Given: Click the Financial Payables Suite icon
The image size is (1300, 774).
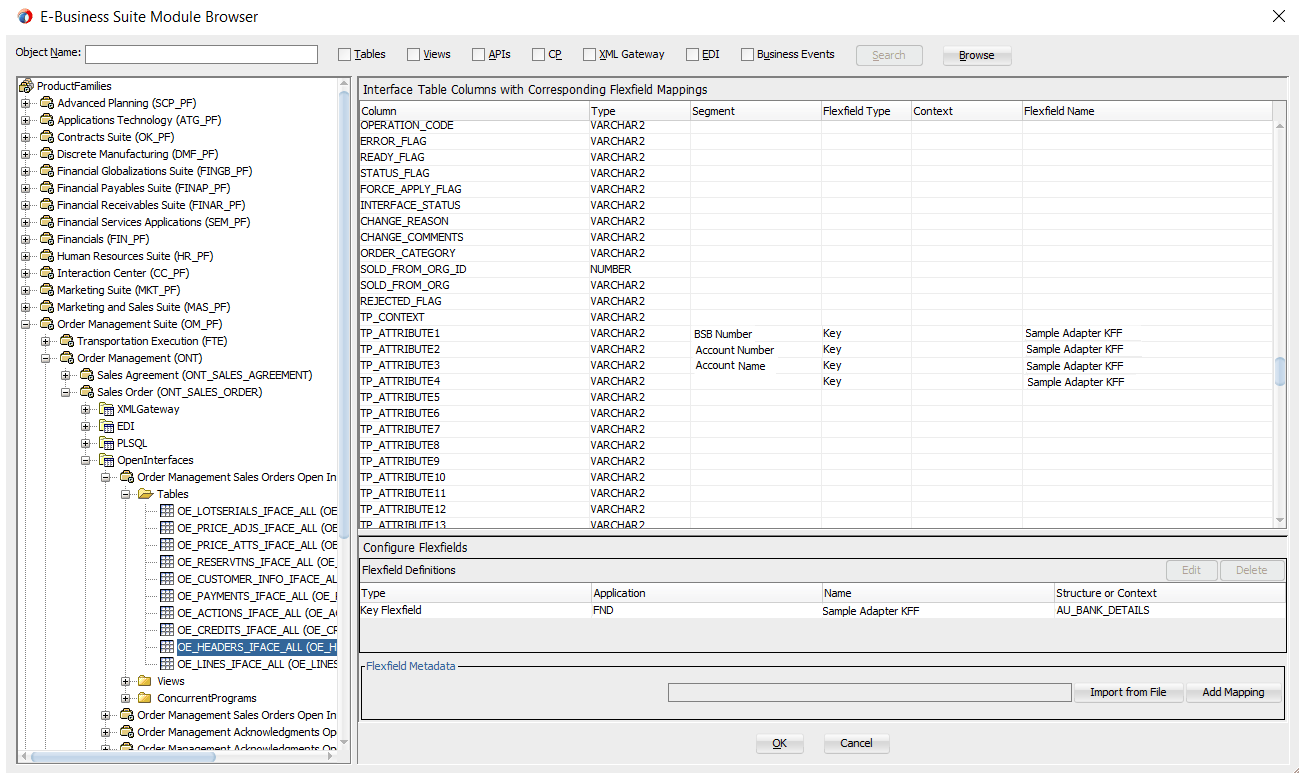Looking at the screenshot, I should click(x=46, y=188).
